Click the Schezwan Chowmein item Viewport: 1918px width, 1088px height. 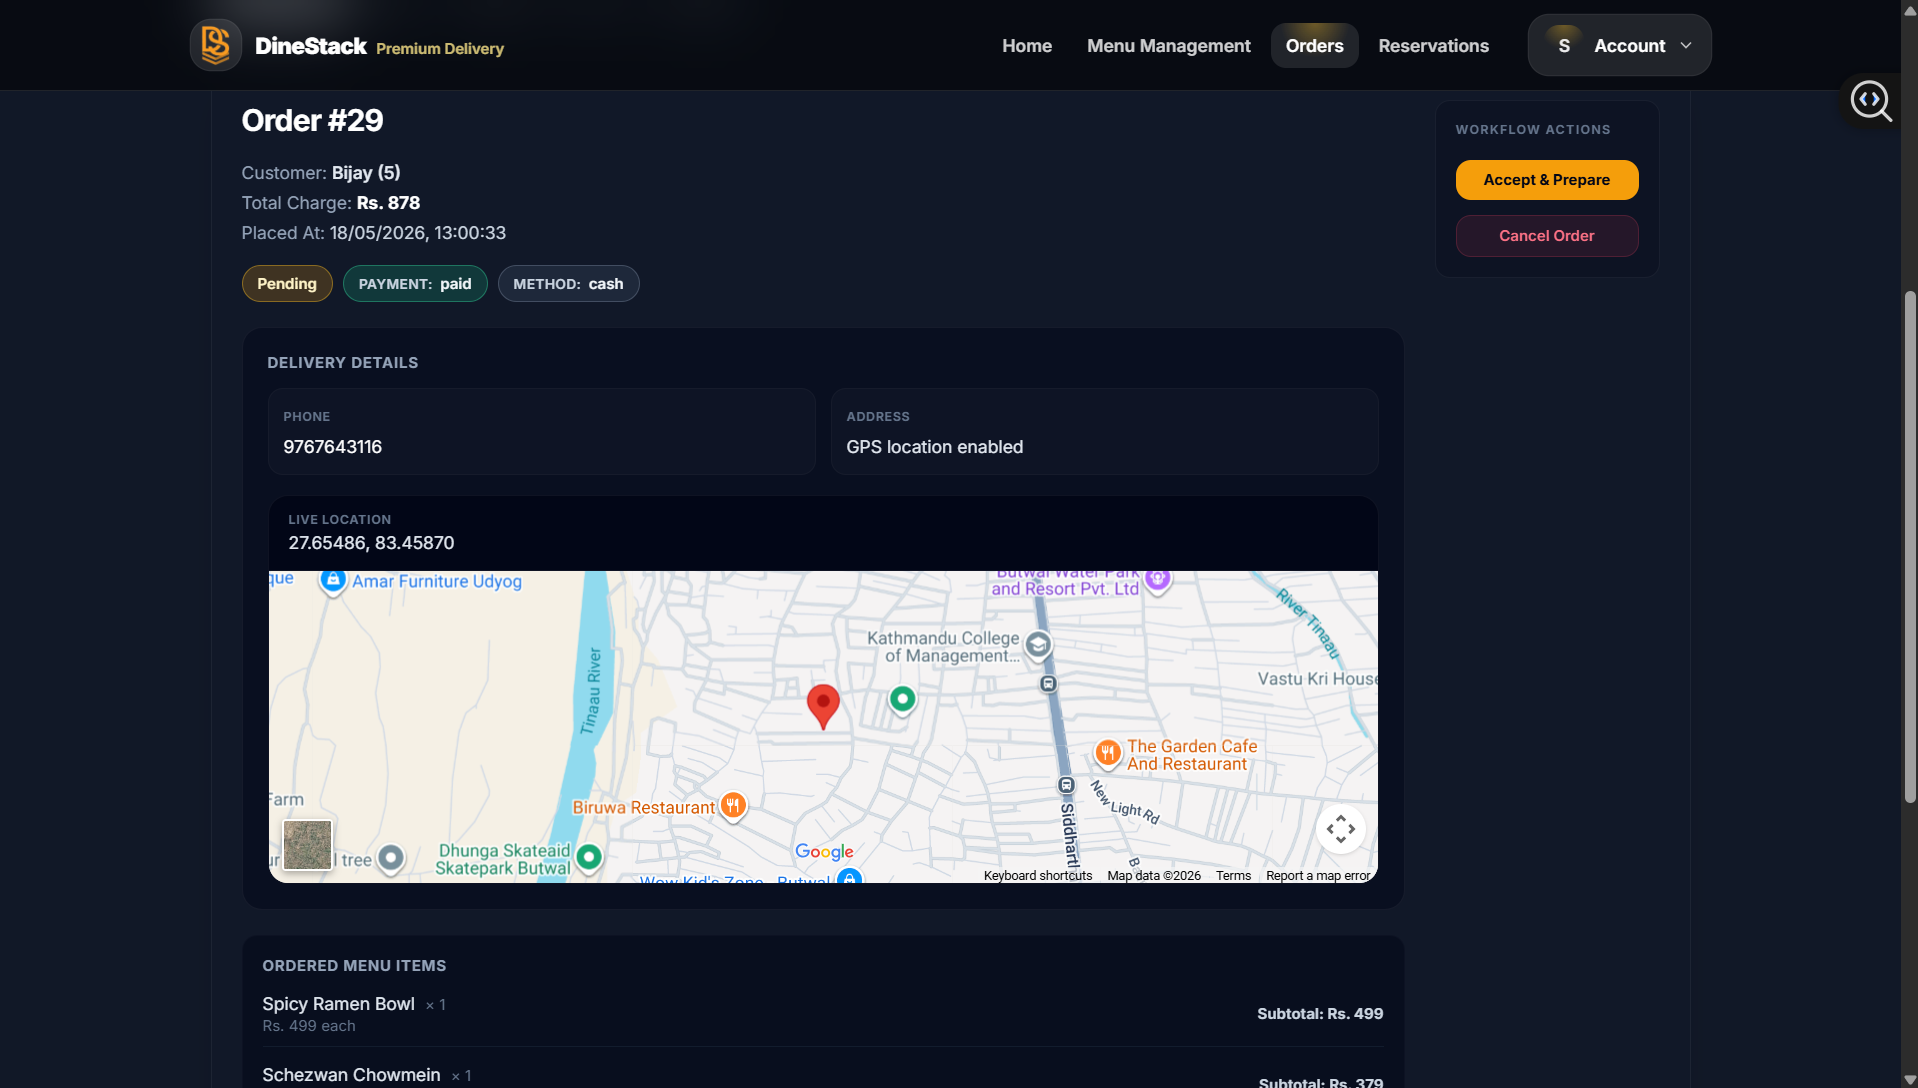(x=351, y=1075)
